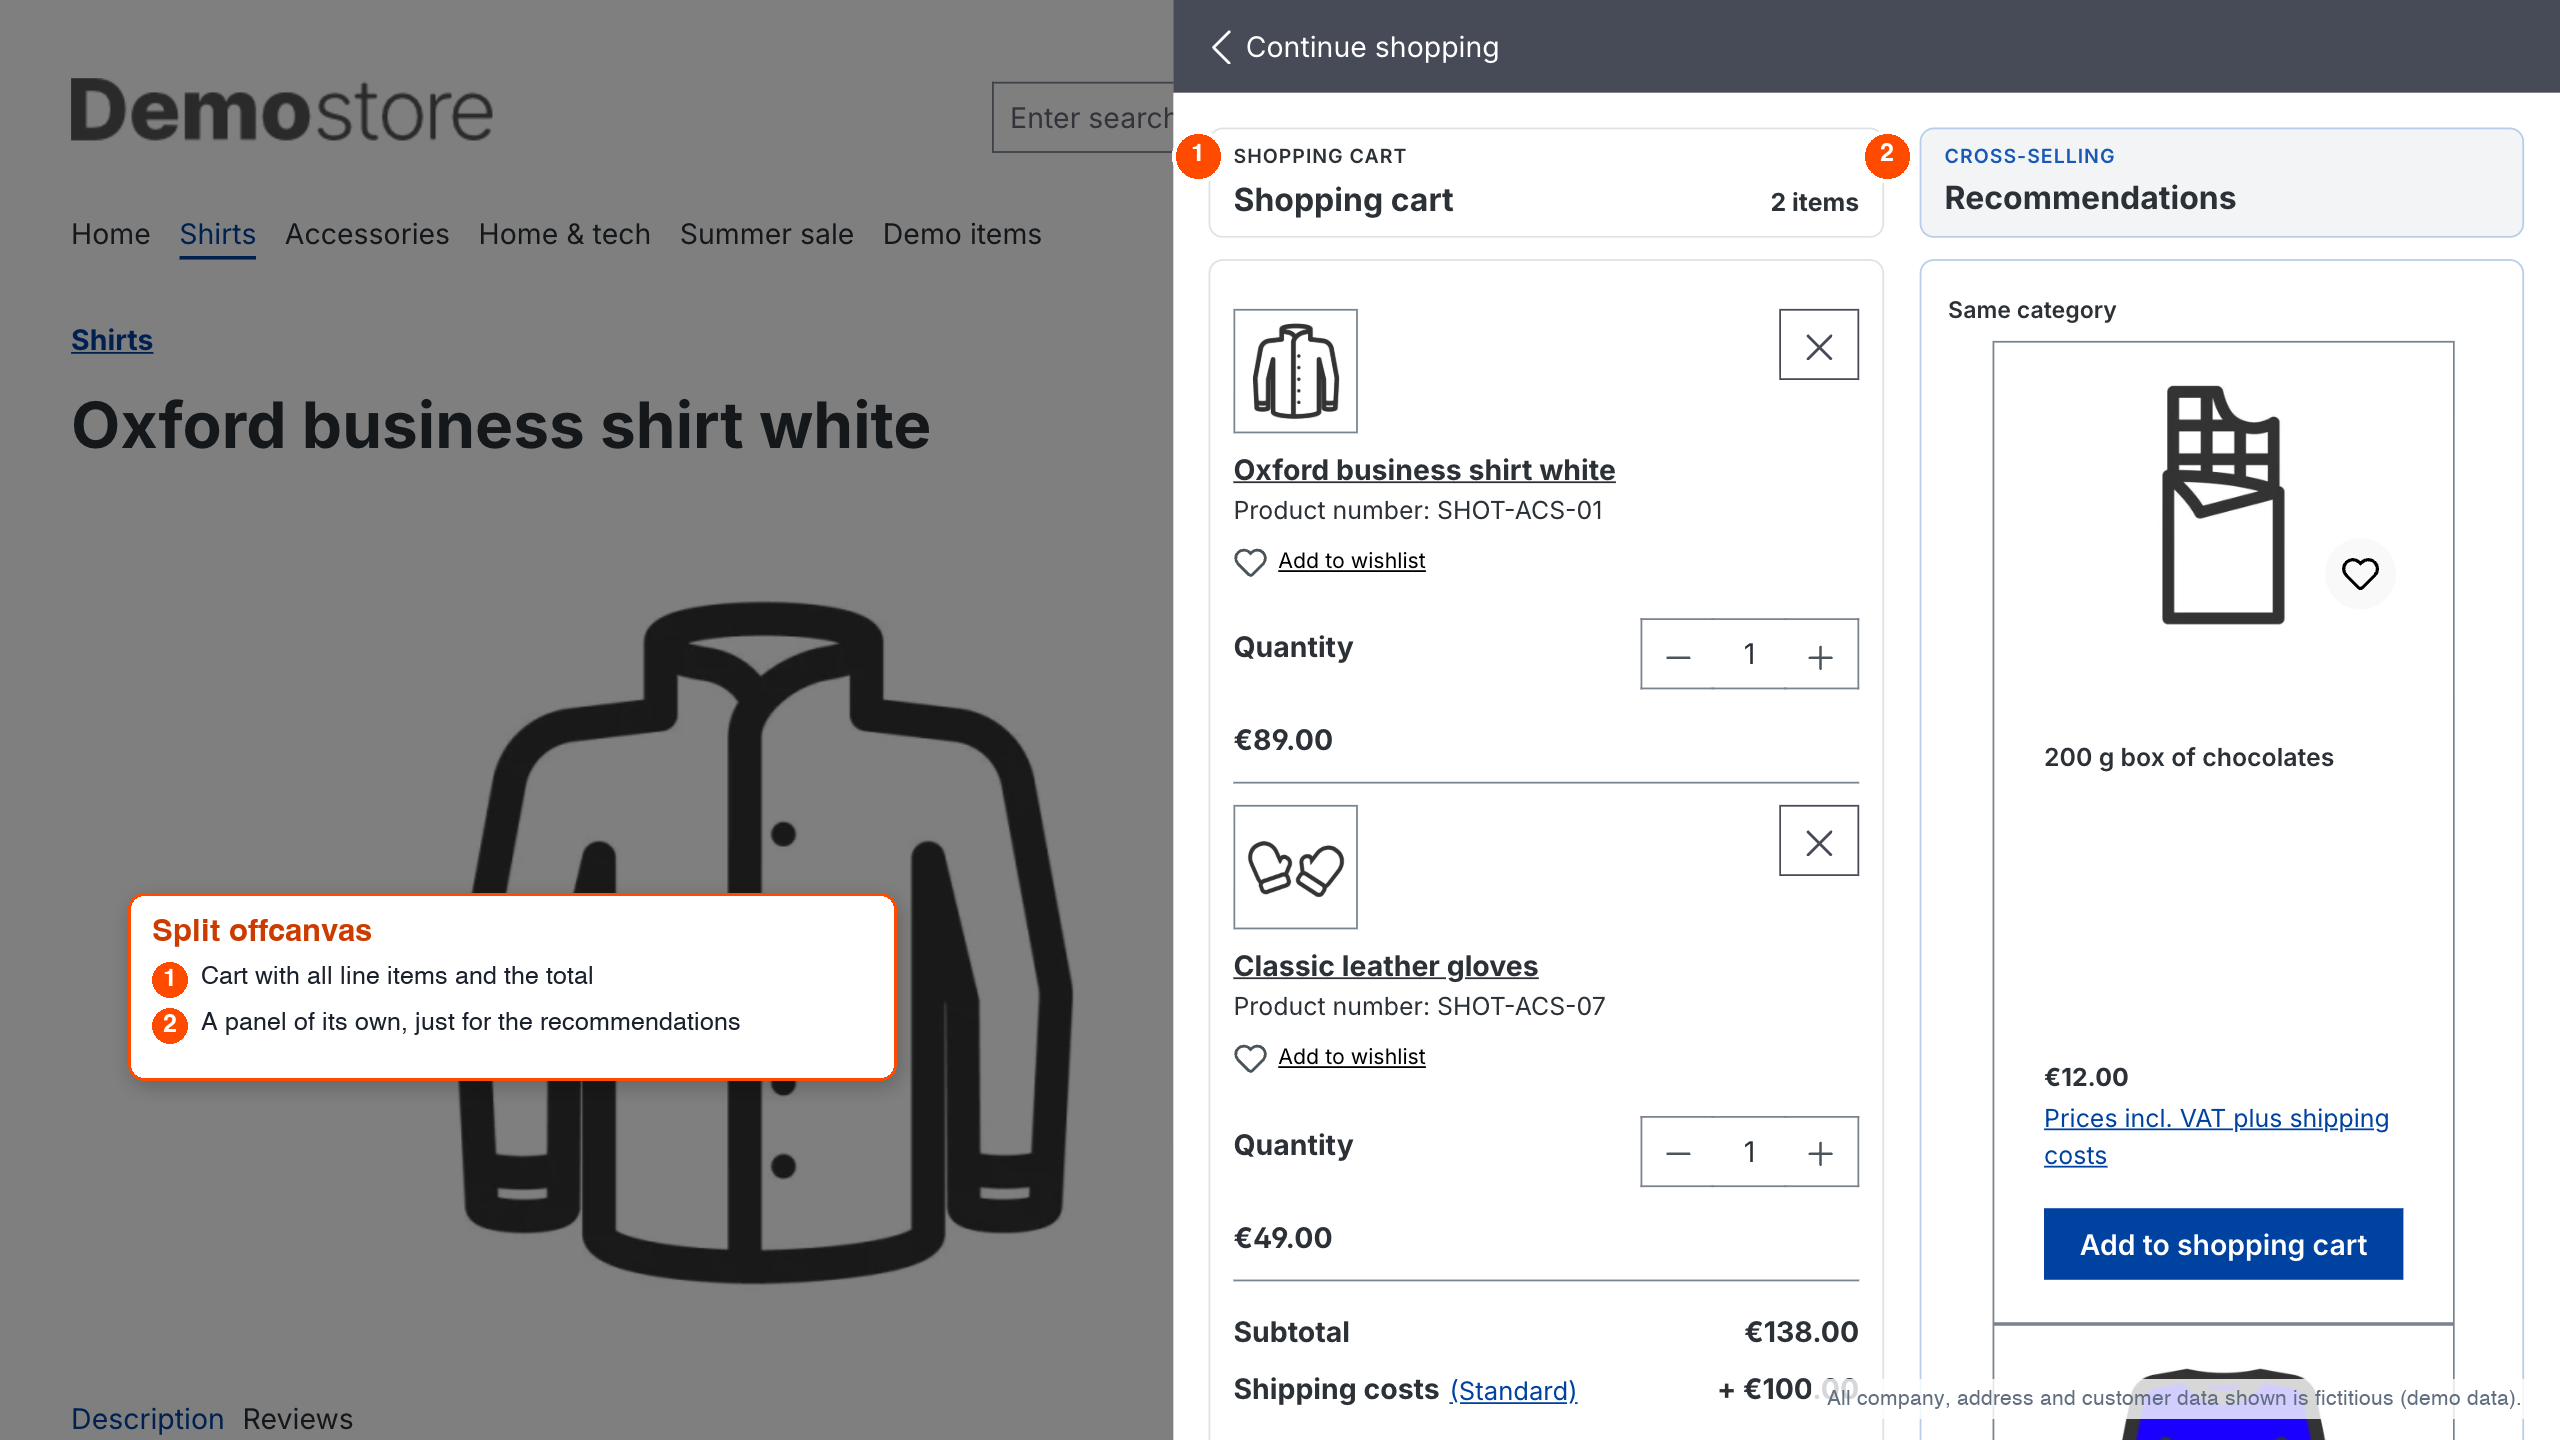Click the leather gloves quantity value field
The height and width of the screenshot is (1440, 2560).
pos(1750,1152)
